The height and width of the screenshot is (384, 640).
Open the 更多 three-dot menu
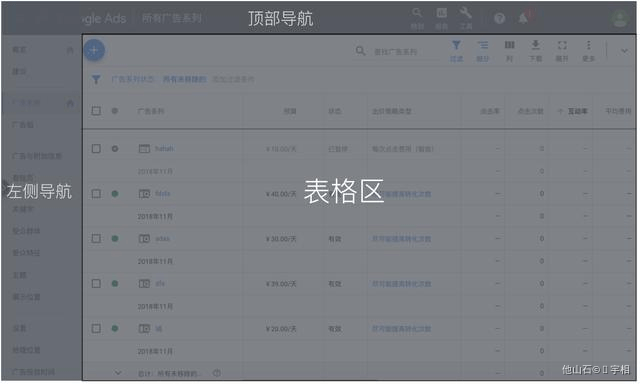588,45
